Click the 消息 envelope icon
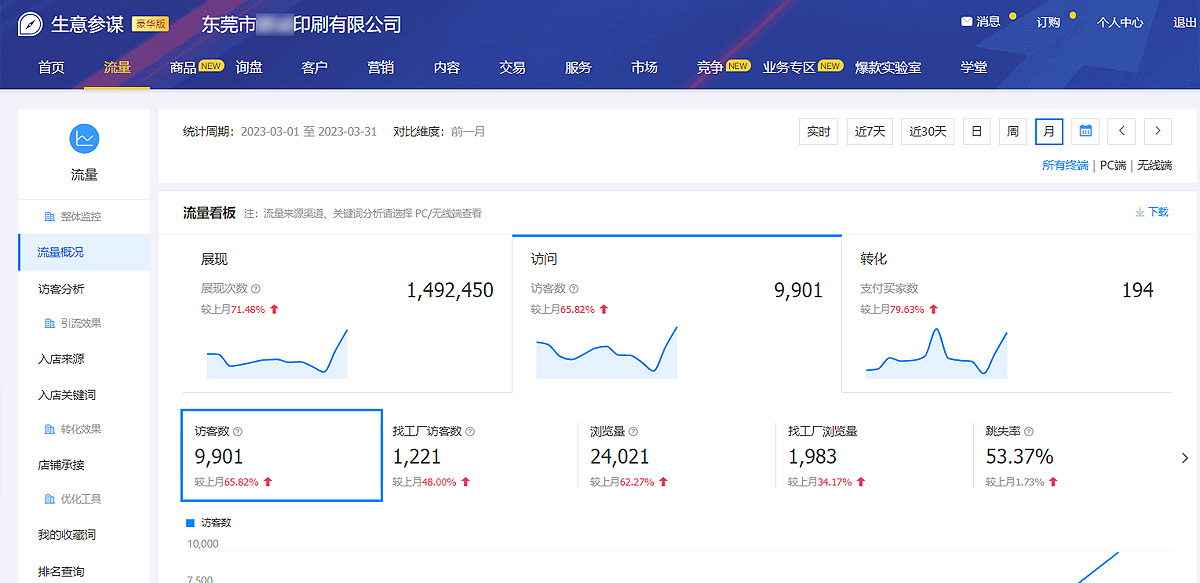 coord(966,21)
